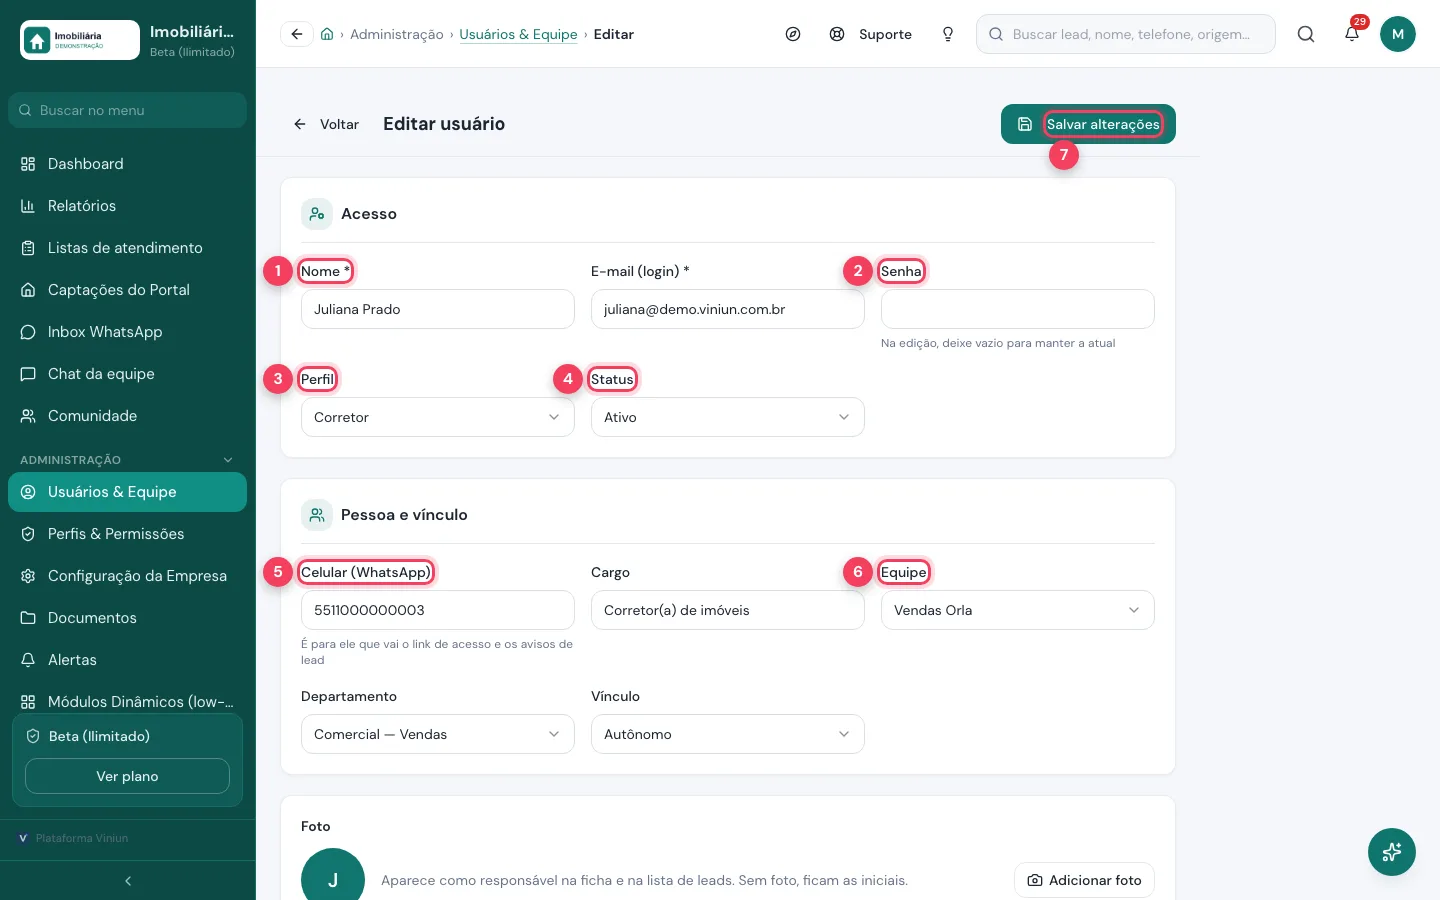Open the Equipe dropdown showing Vendas Orla

(1018, 610)
